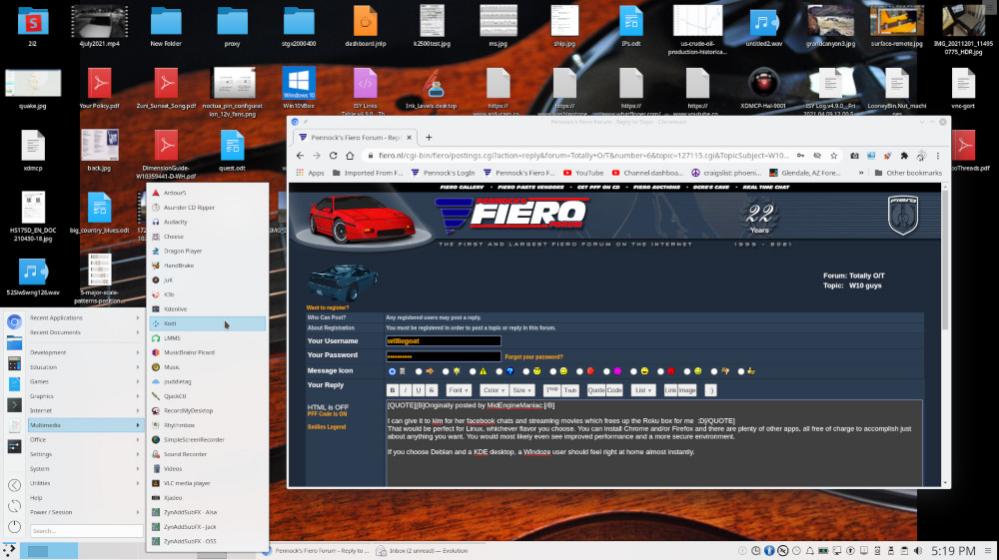Screen dimensions: 999x560
Task: Select the thumbs down message icon radio
Action: pyautogui.click(x=714, y=371)
